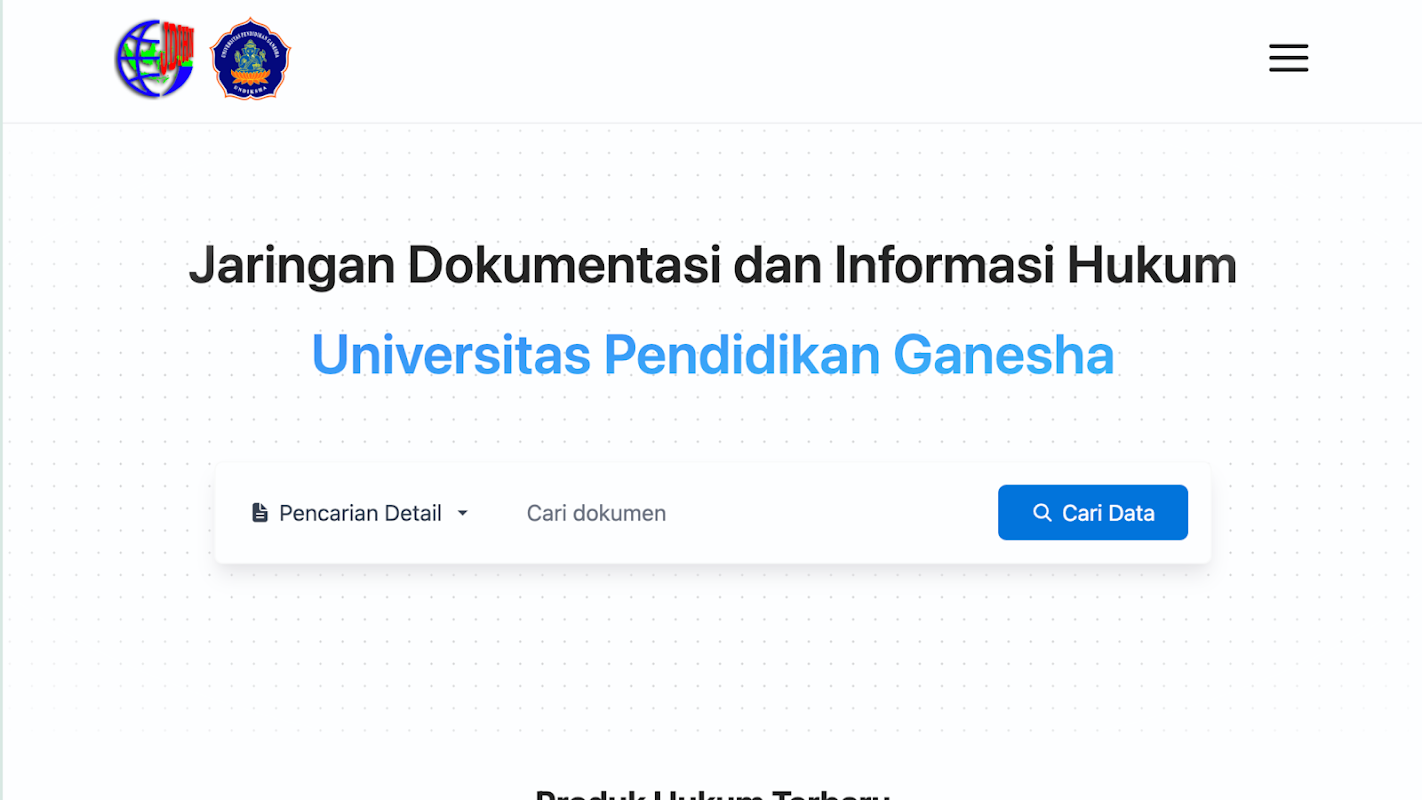Click the Universitas Pendidikan Ganesha heading
The width and height of the screenshot is (1422, 800).
(713, 355)
